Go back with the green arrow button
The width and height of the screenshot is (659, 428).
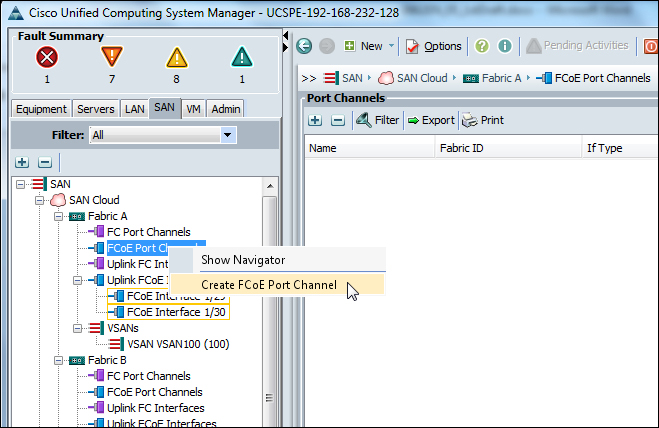(x=304, y=46)
